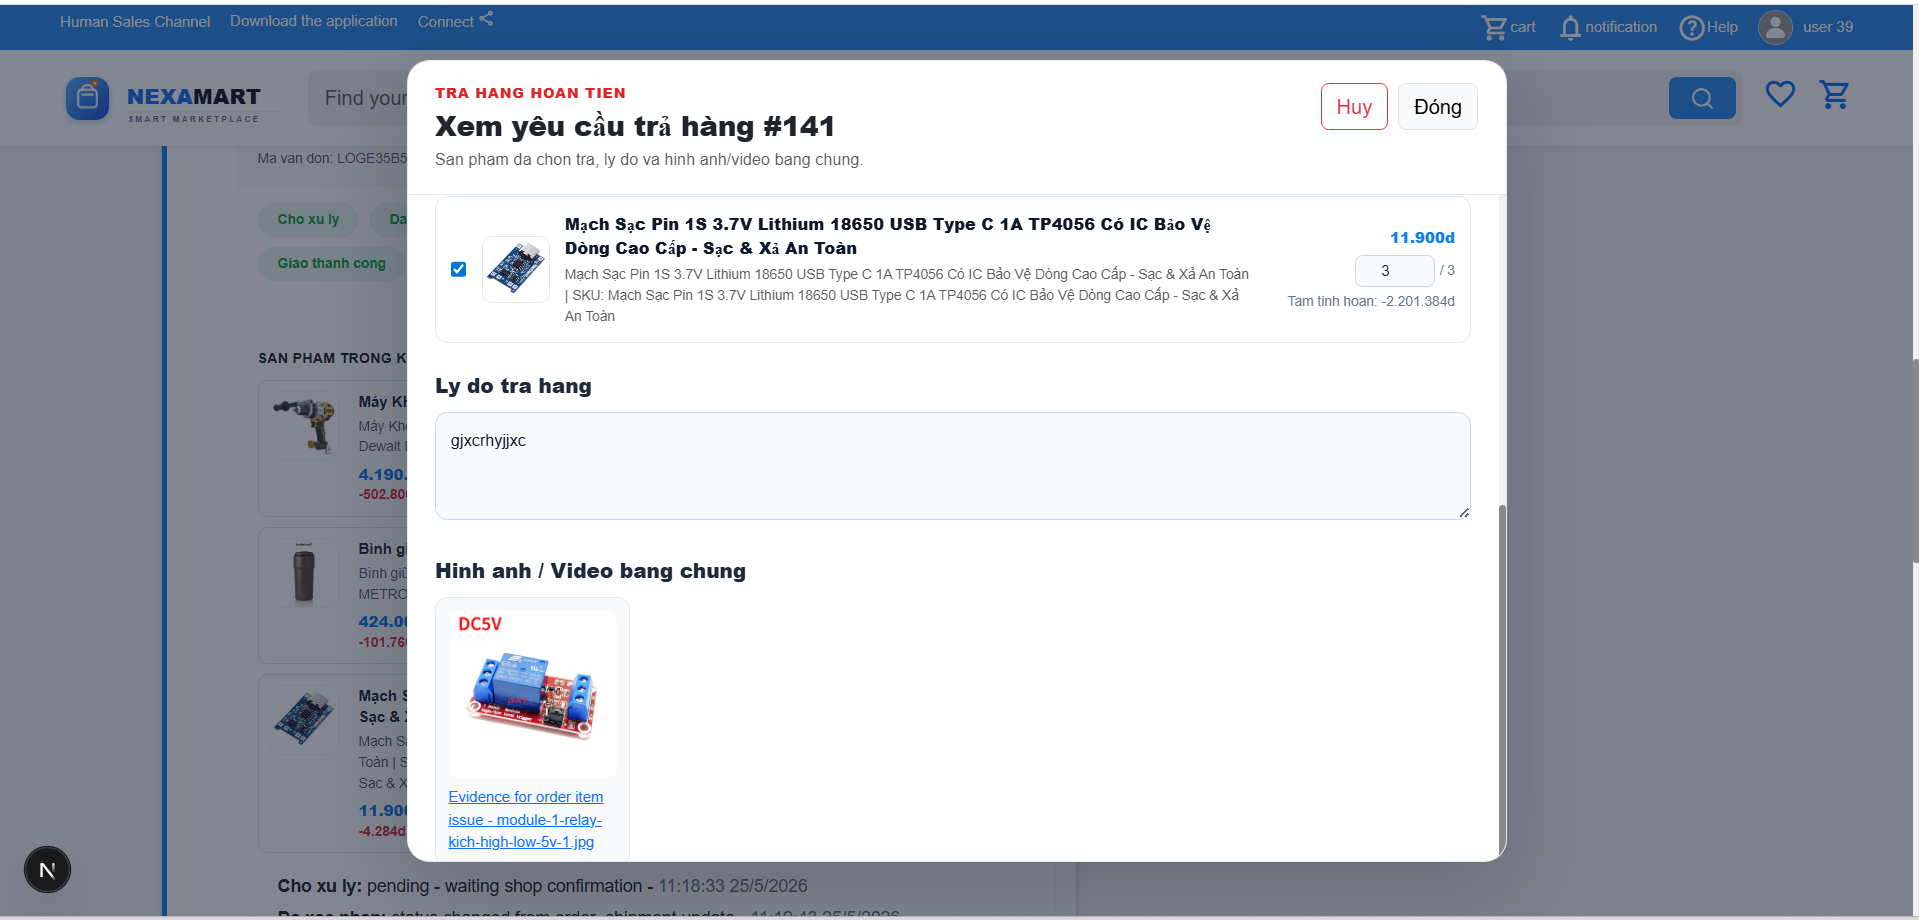Click the charger board product thumbnail in dialog
1919x920 pixels.
(x=516, y=269)
